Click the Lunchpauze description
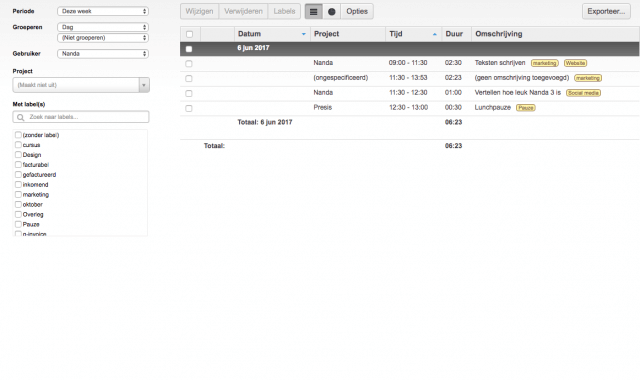This screenshot has height=380, width=640. (493, 107)
